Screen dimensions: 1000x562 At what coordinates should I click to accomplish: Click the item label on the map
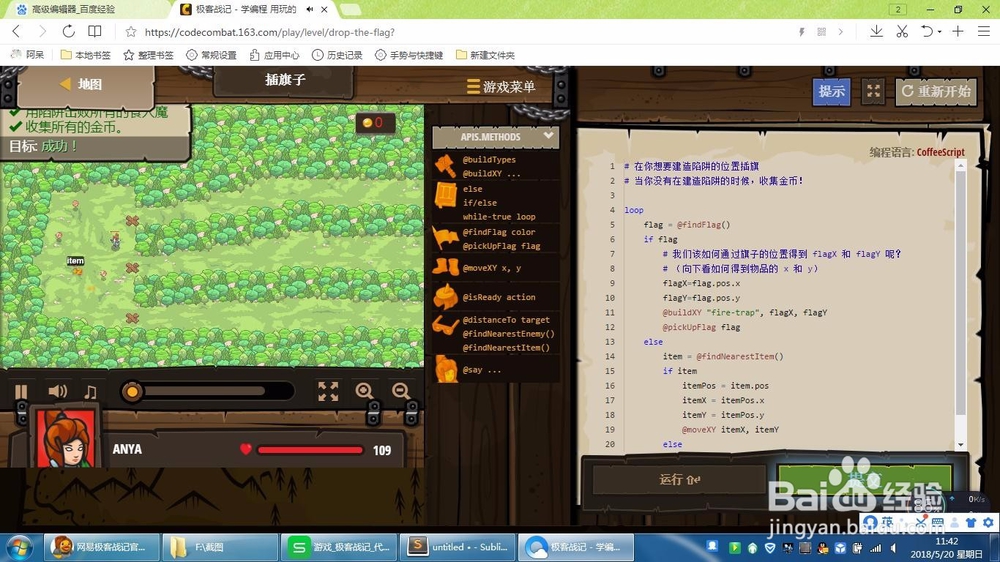point(75,261)
